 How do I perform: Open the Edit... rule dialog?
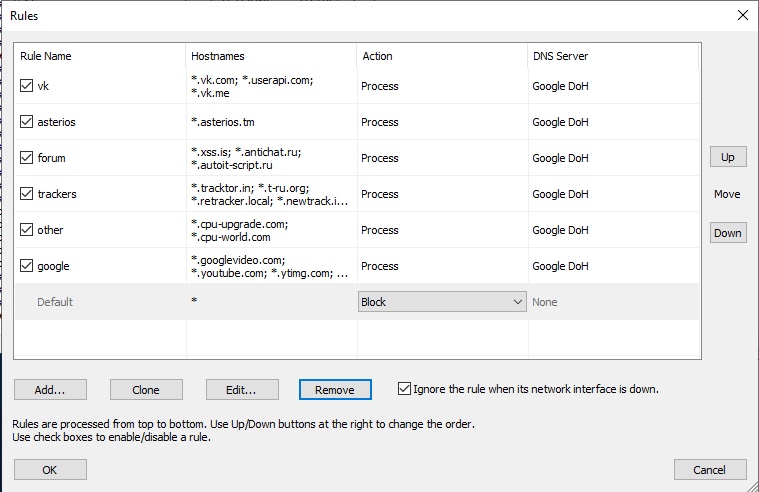tap(241, 389)
